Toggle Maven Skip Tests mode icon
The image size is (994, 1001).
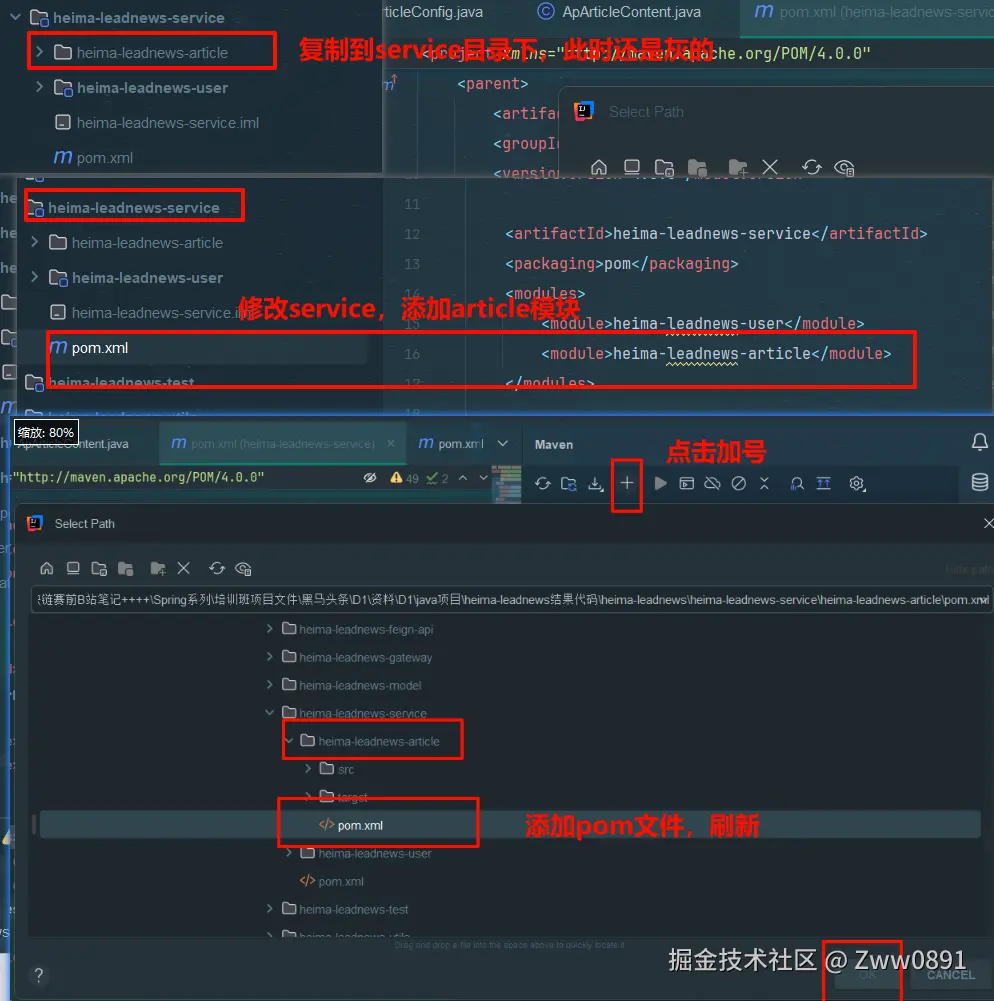pyautogui.click(x=739, y=483)
